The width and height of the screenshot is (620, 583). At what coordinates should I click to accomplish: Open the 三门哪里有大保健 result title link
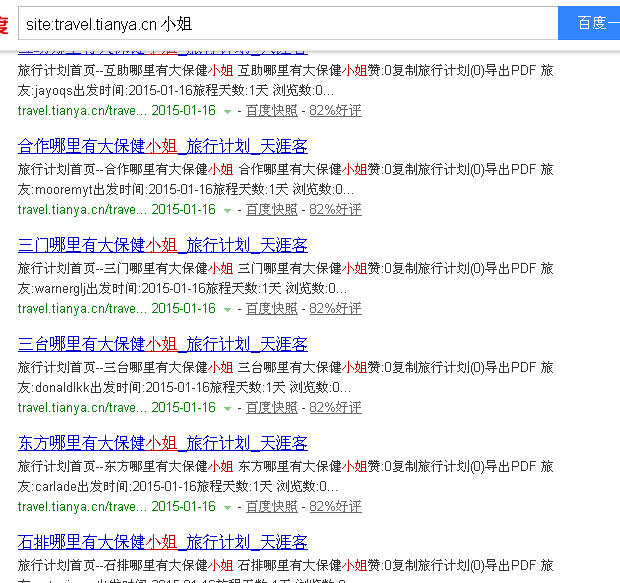(x=162, y=245)
